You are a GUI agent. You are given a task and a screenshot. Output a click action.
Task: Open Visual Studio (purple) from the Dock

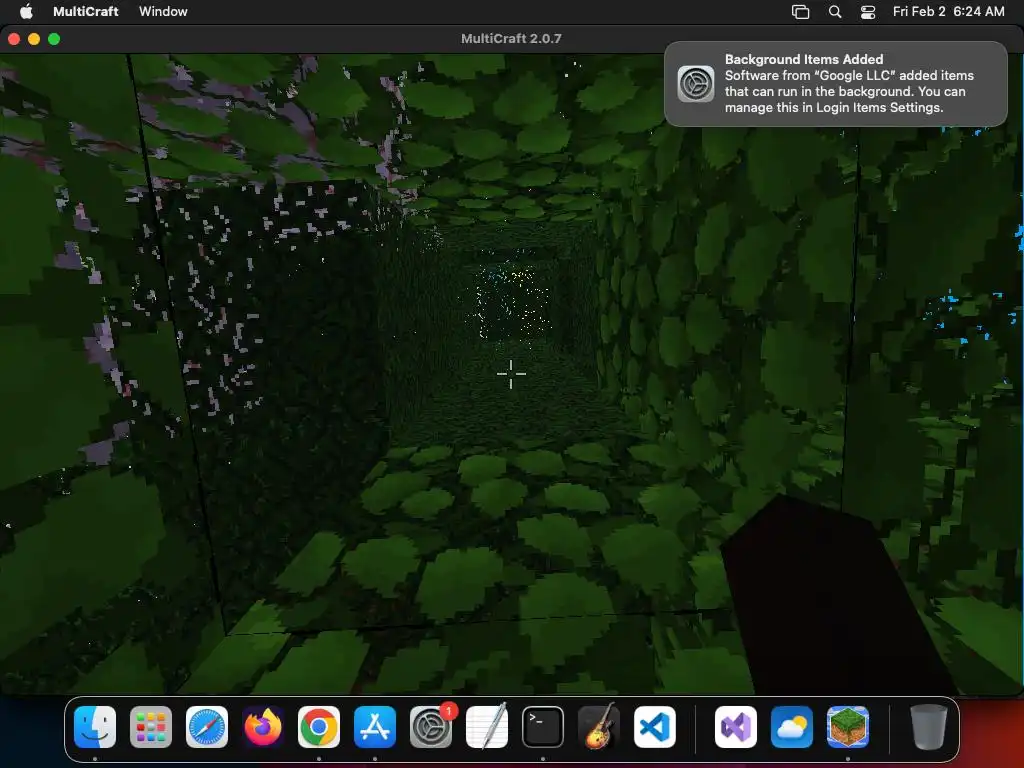pyautogui.click(x=736, y=727)
